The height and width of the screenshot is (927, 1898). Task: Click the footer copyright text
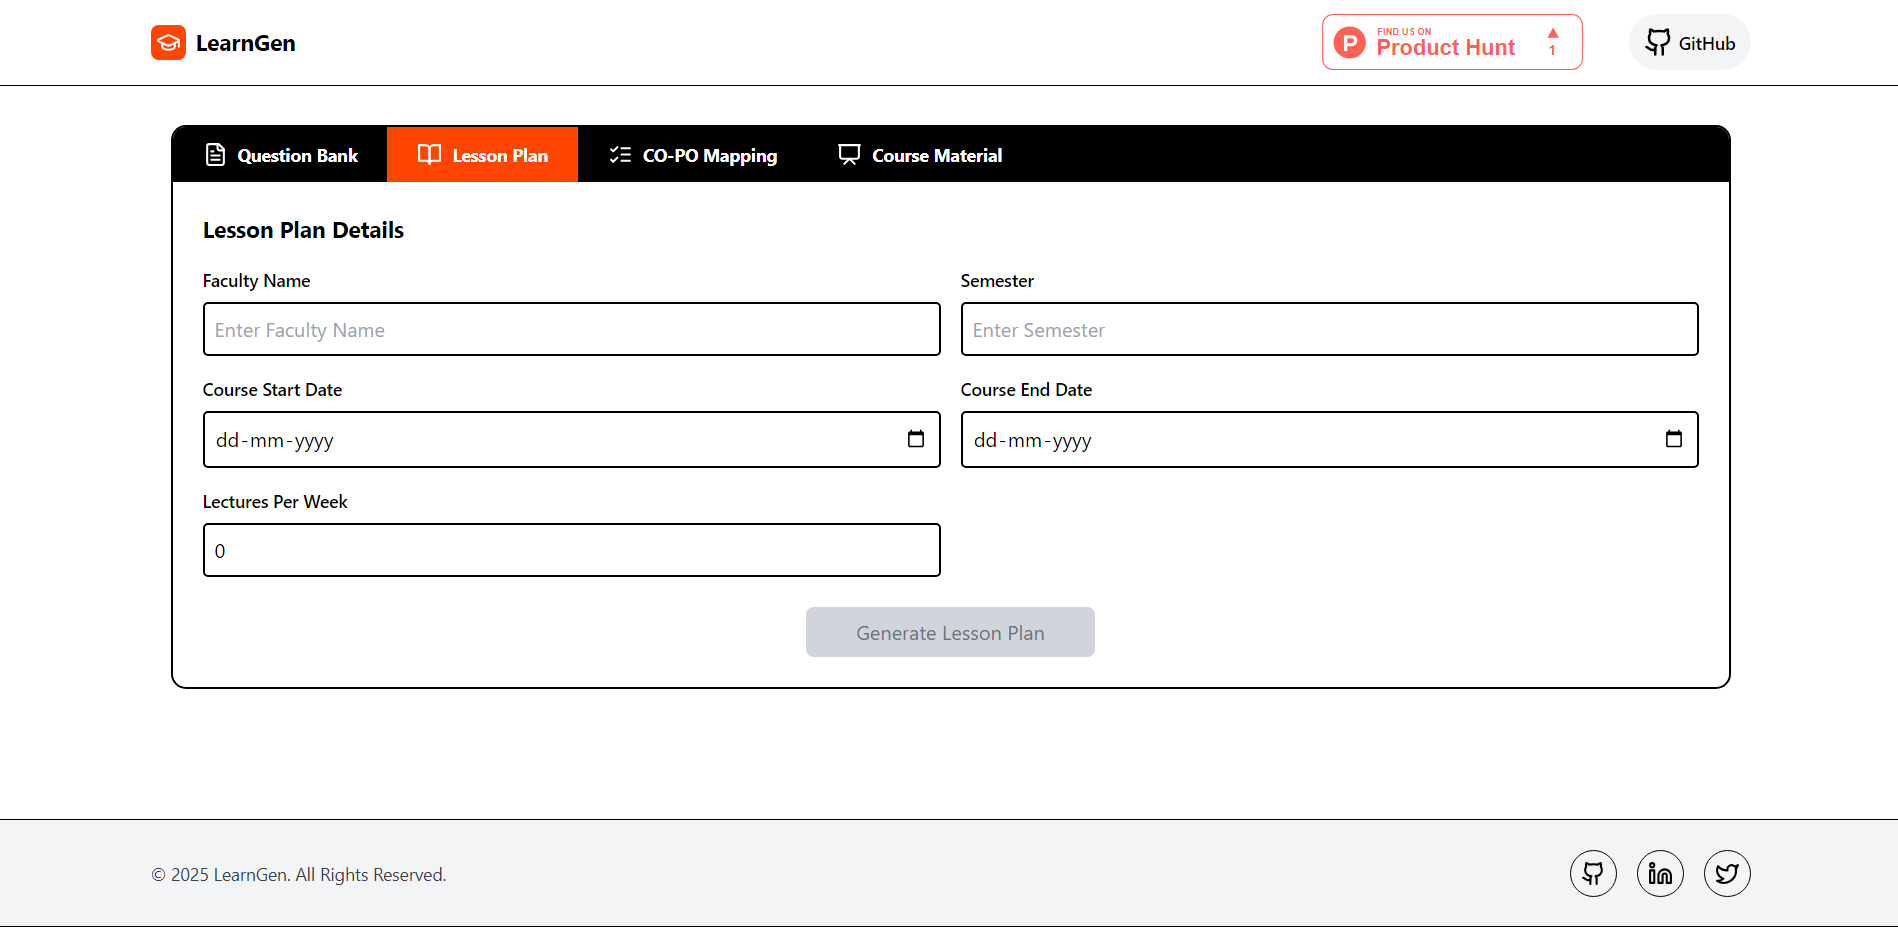point(299,875)
